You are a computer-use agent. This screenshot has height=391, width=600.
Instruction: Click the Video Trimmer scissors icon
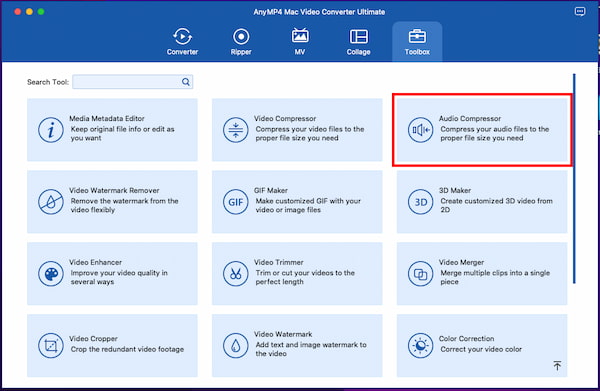click(235, 274)
